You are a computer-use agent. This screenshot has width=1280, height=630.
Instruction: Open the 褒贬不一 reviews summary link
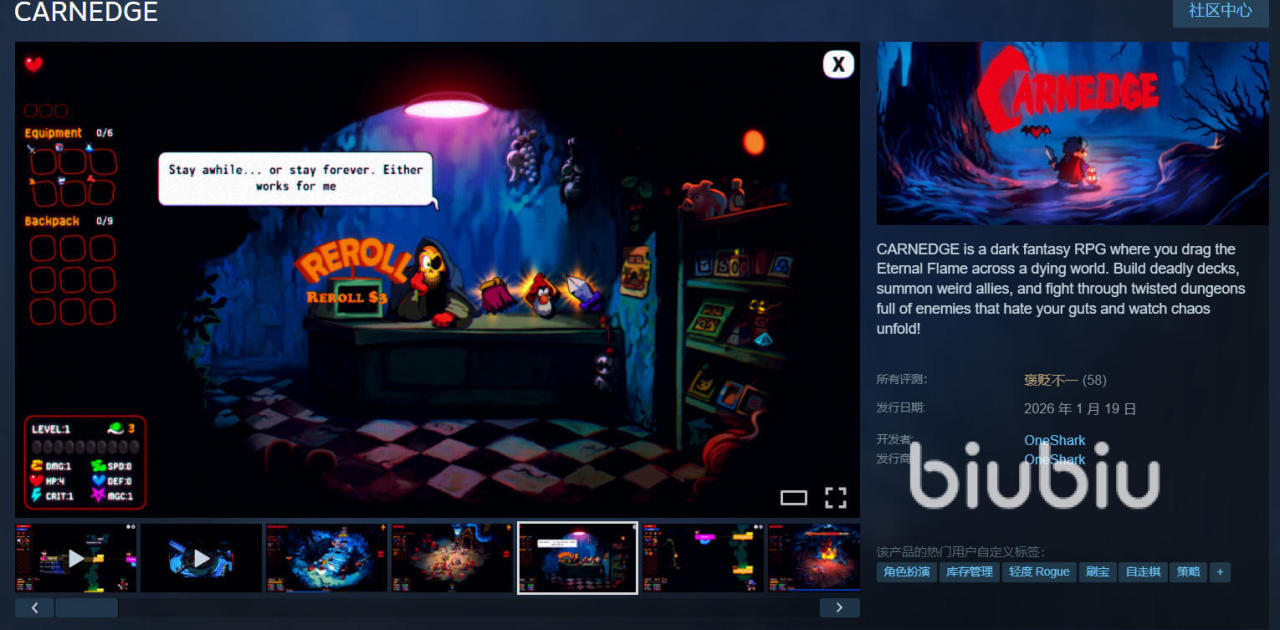coord(1051,380)
